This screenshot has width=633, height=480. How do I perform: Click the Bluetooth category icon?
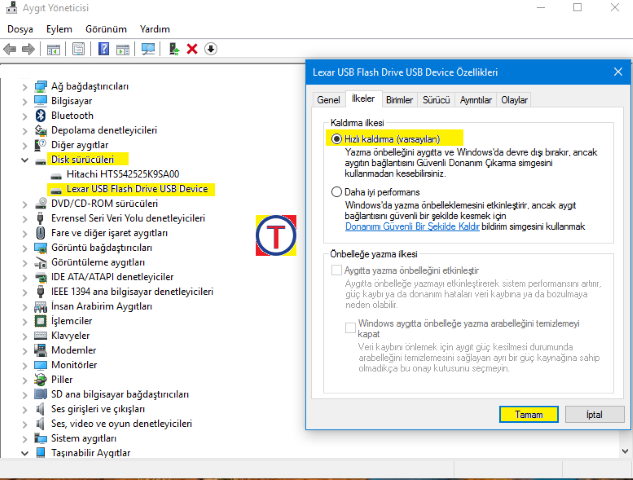(40, 115)
